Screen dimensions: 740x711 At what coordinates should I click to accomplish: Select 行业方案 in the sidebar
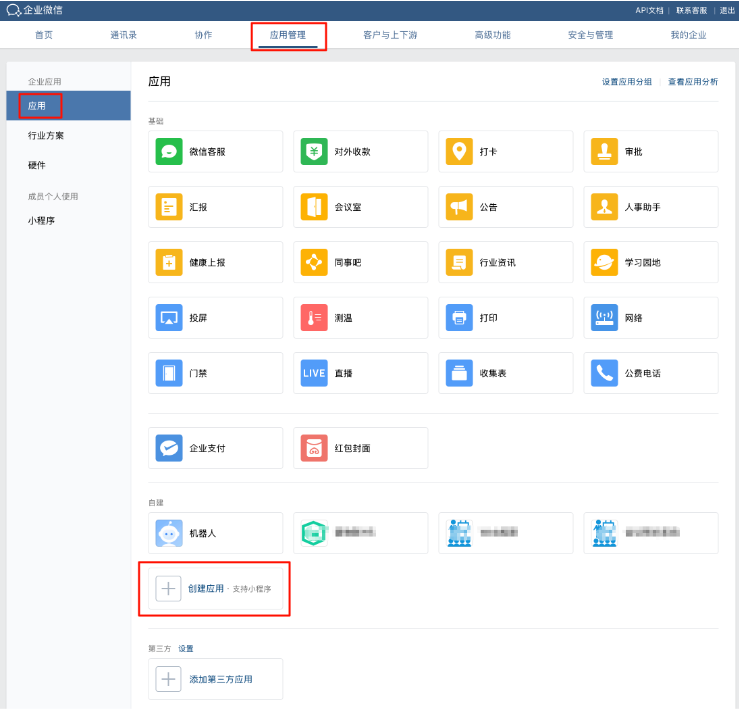click(x=46, y=135)
